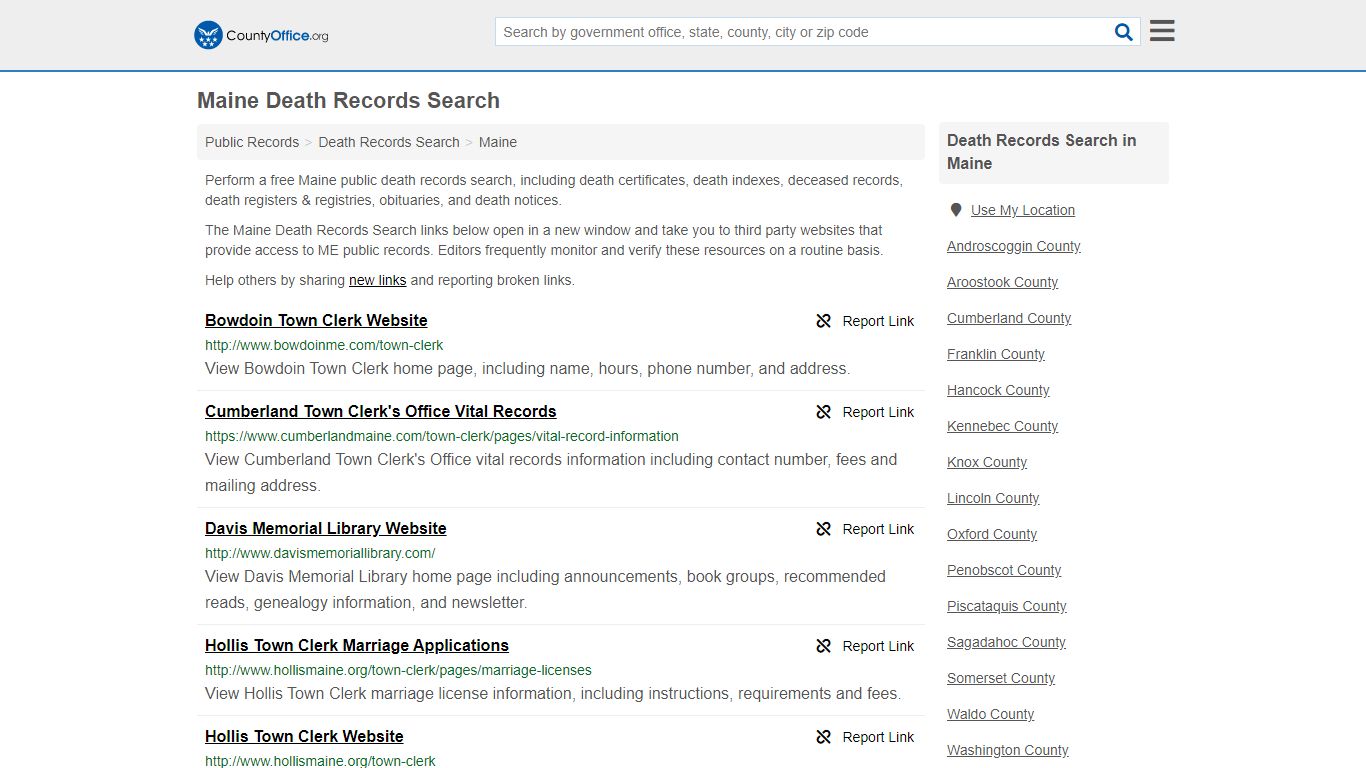Open Hollis Town Clerk Marriage Applications
Viewport: 1366px width, 768px height.
357,645
